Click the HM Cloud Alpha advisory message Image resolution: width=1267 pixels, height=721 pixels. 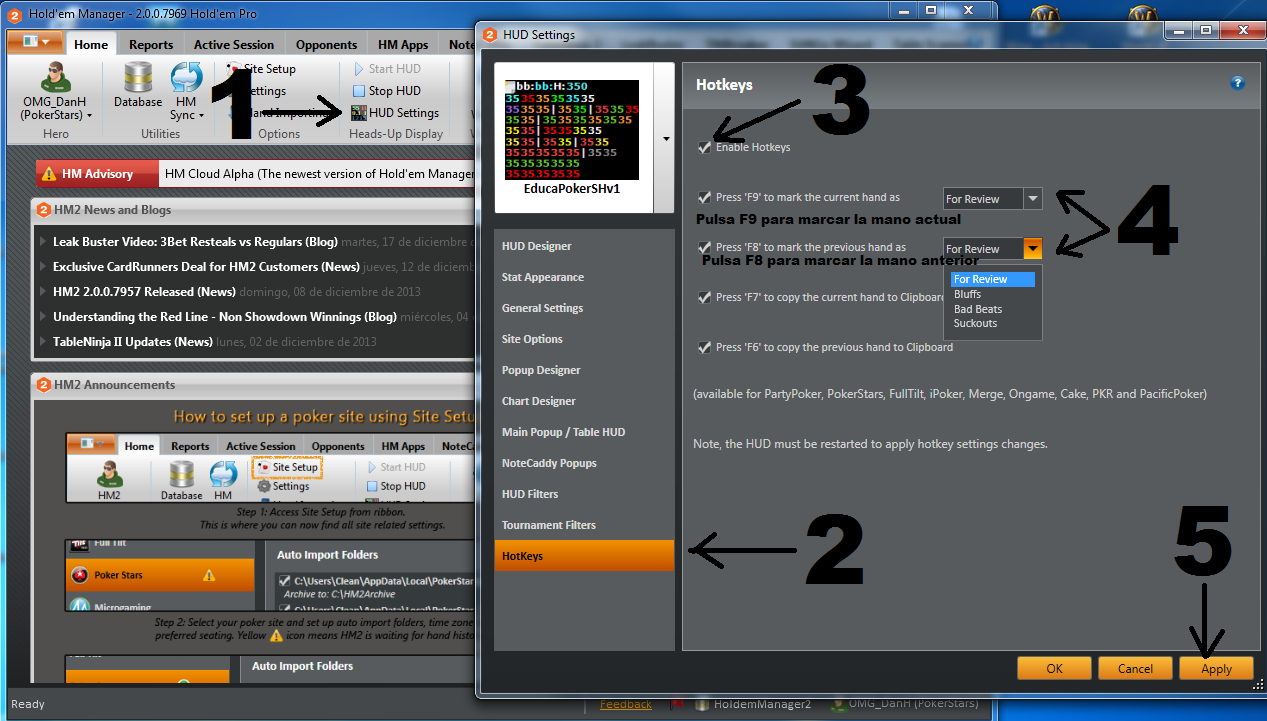click(x=319, y=174)
